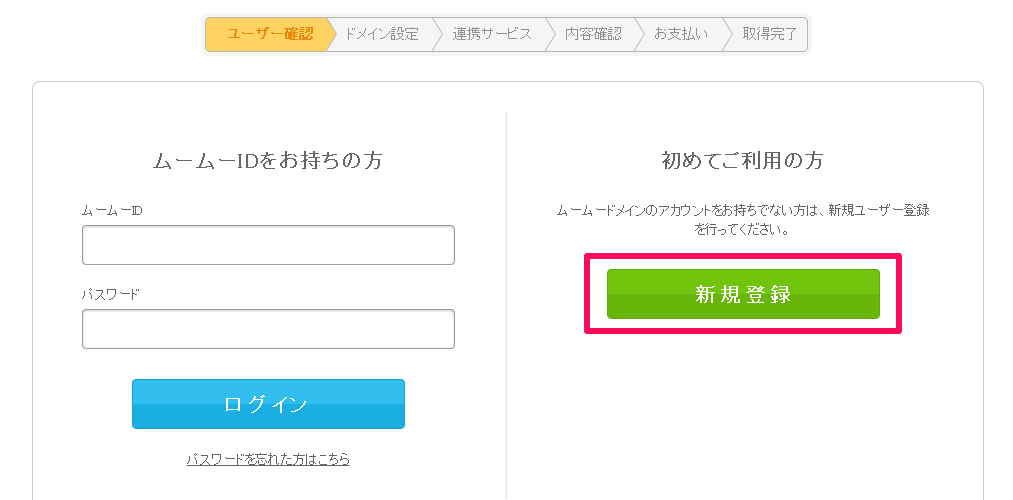
Task: Click into the パスワード input field
Action: (x=268, y=329)
